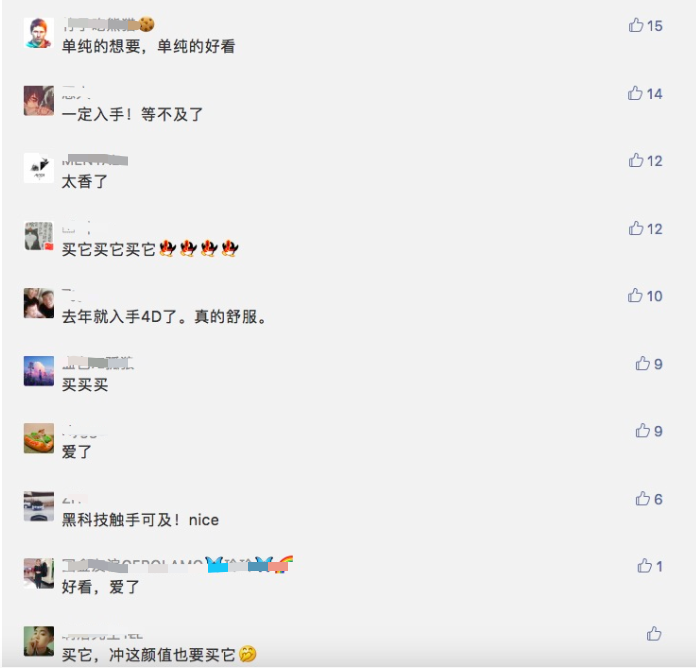
Task: Give a thumbs-up to "去年就入手4D了" comment
Action: pyautogui.click(x=635, y=295)
